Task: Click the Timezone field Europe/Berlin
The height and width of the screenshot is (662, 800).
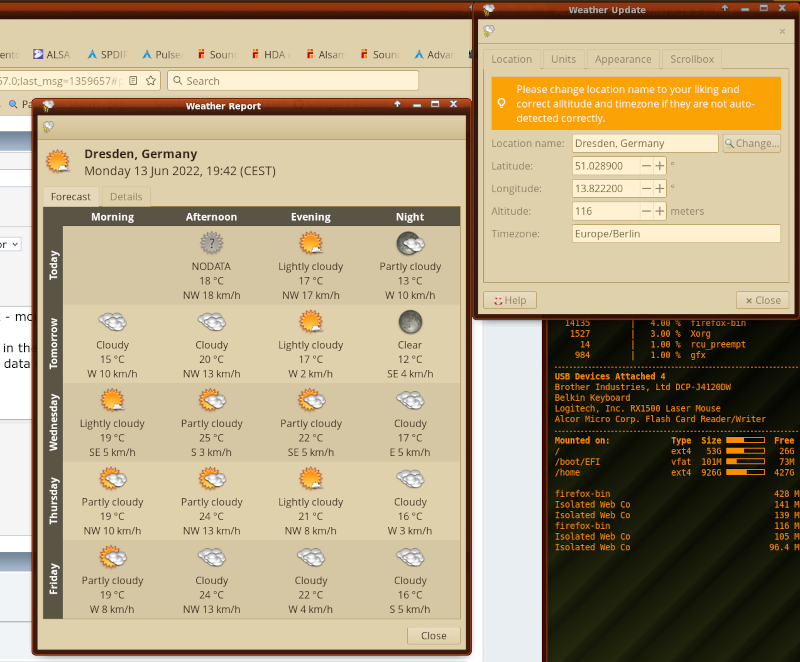Action: [x=675, y=234]
